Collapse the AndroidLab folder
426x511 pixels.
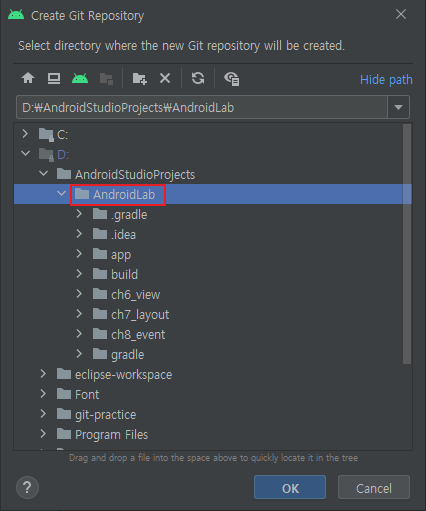[61, 193]
